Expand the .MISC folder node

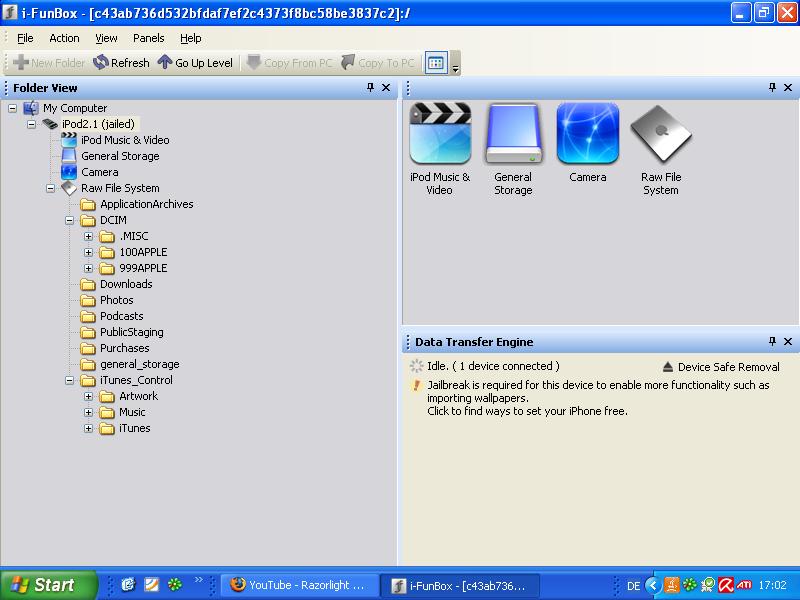88,236
